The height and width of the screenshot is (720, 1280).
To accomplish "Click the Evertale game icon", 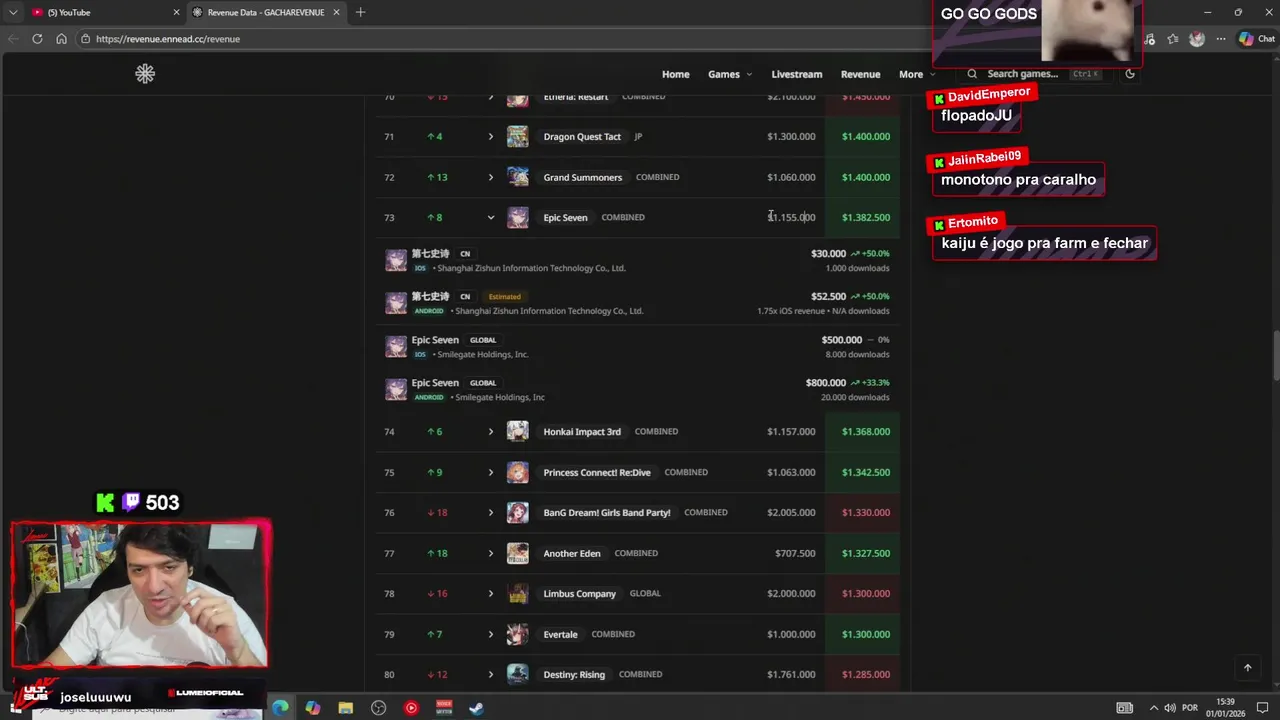I will 517,634.
